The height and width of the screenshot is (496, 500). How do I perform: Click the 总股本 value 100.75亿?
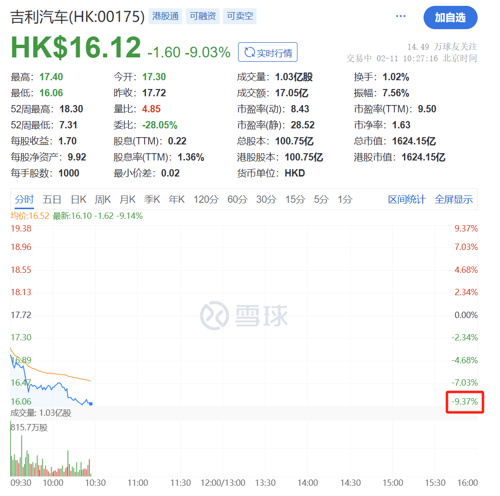[x=294, y=141]
